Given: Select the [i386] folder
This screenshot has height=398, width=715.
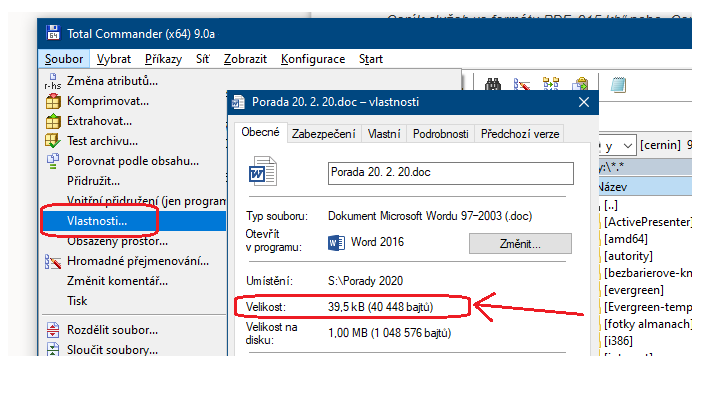Looking at the screenshot, I should [618, 341].
